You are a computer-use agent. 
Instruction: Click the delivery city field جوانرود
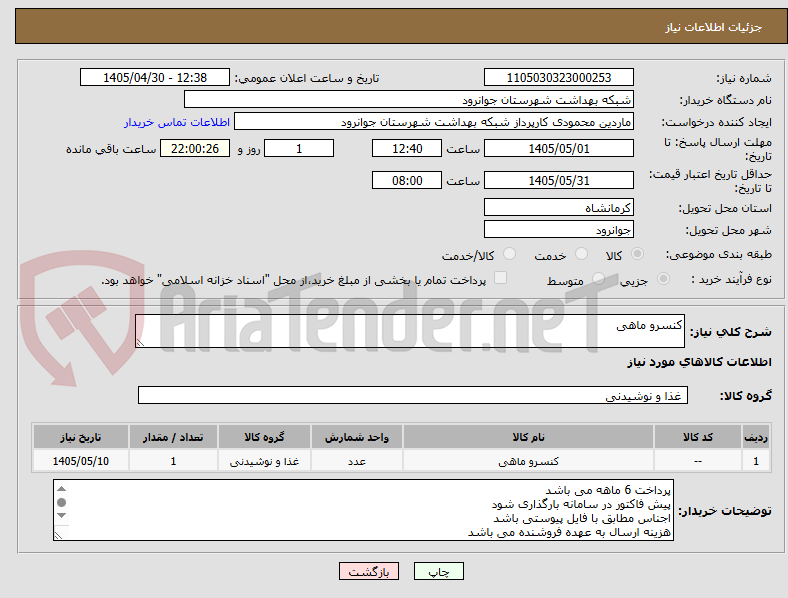click(x=558, y=230)
